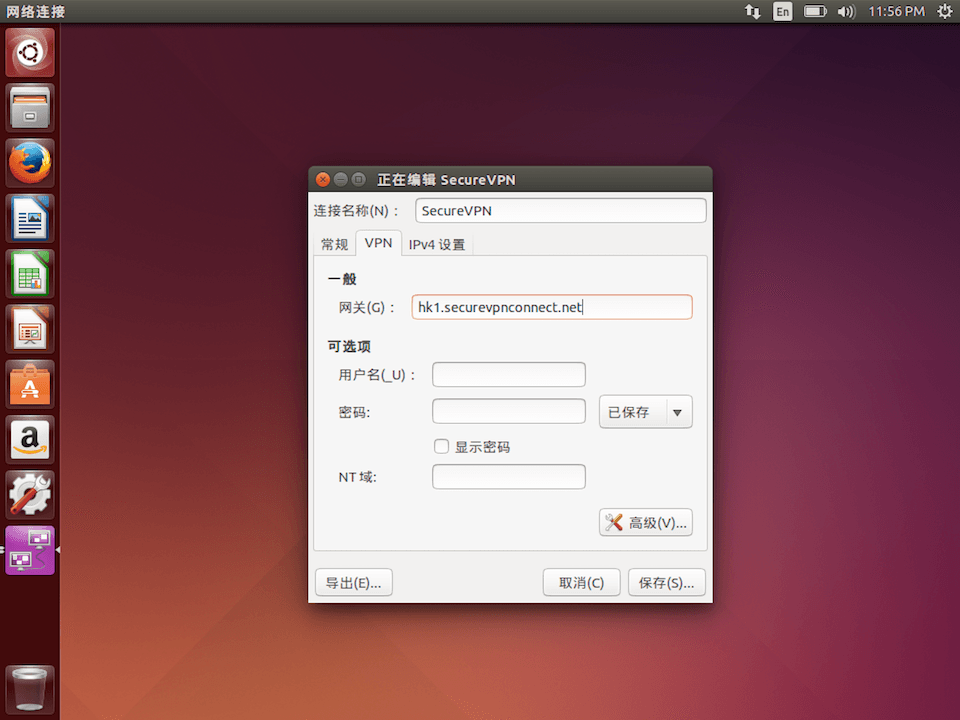Launch Firefox from the launcher
This screenshot has height=720, width=960.
coord(29,162)
